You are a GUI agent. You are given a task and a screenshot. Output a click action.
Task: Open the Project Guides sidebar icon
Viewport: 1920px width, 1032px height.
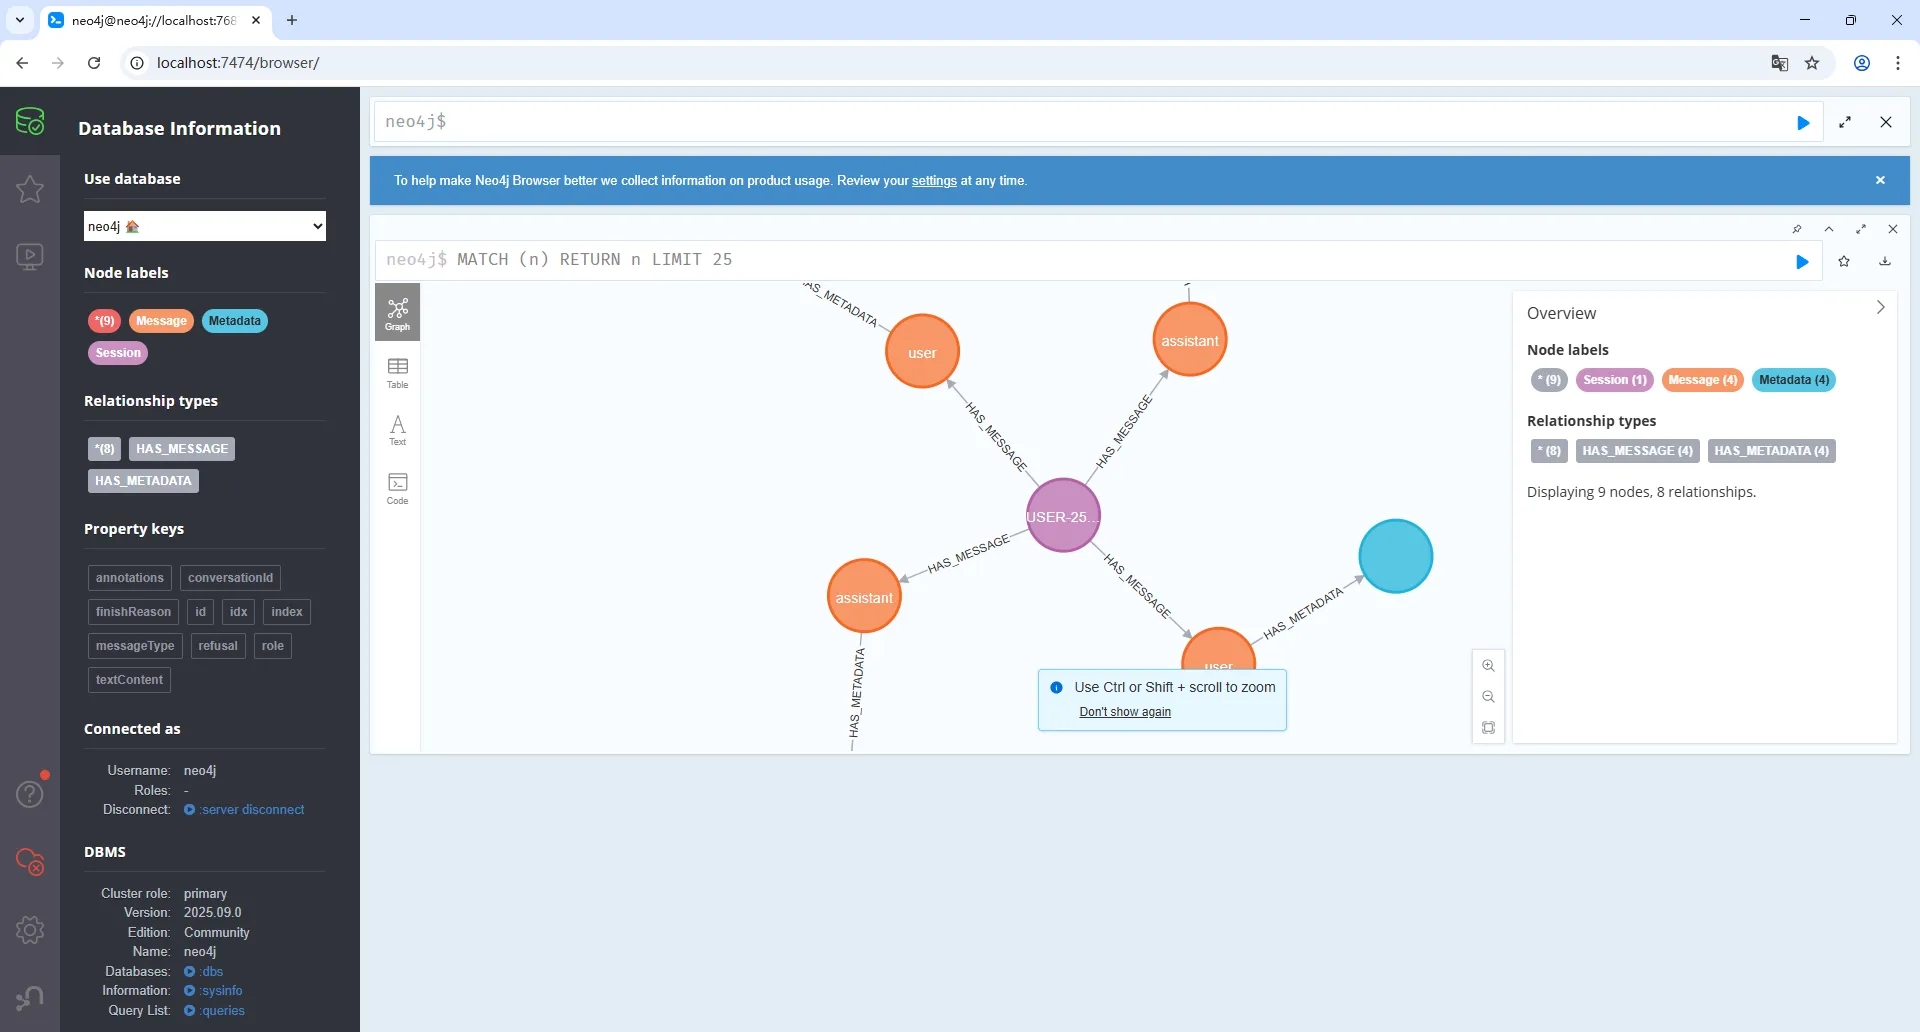click(x=30, y=257)
